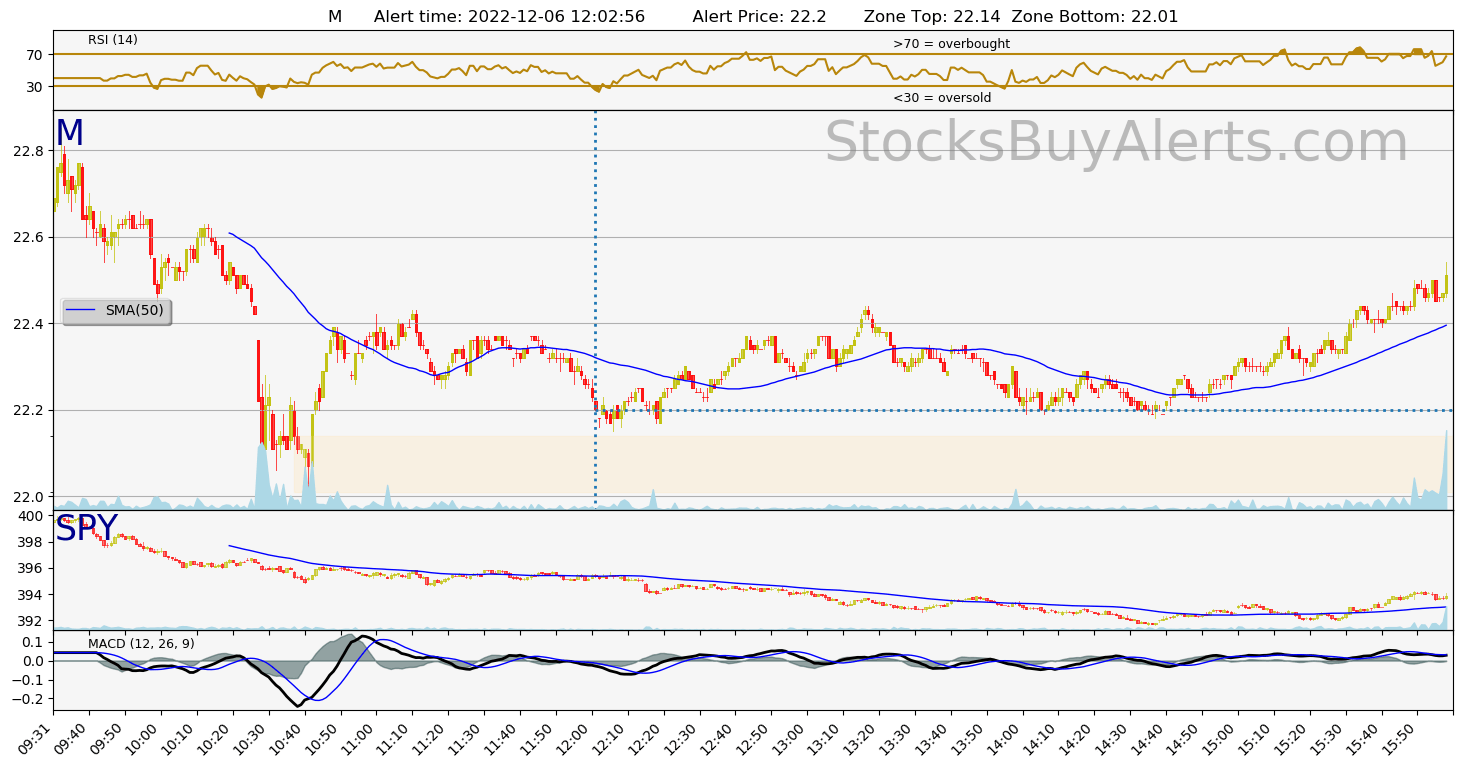Viewport: 1468px width, 768px height.
Task: Click the MACD axis value -0.2
Action: pos(30,699)
